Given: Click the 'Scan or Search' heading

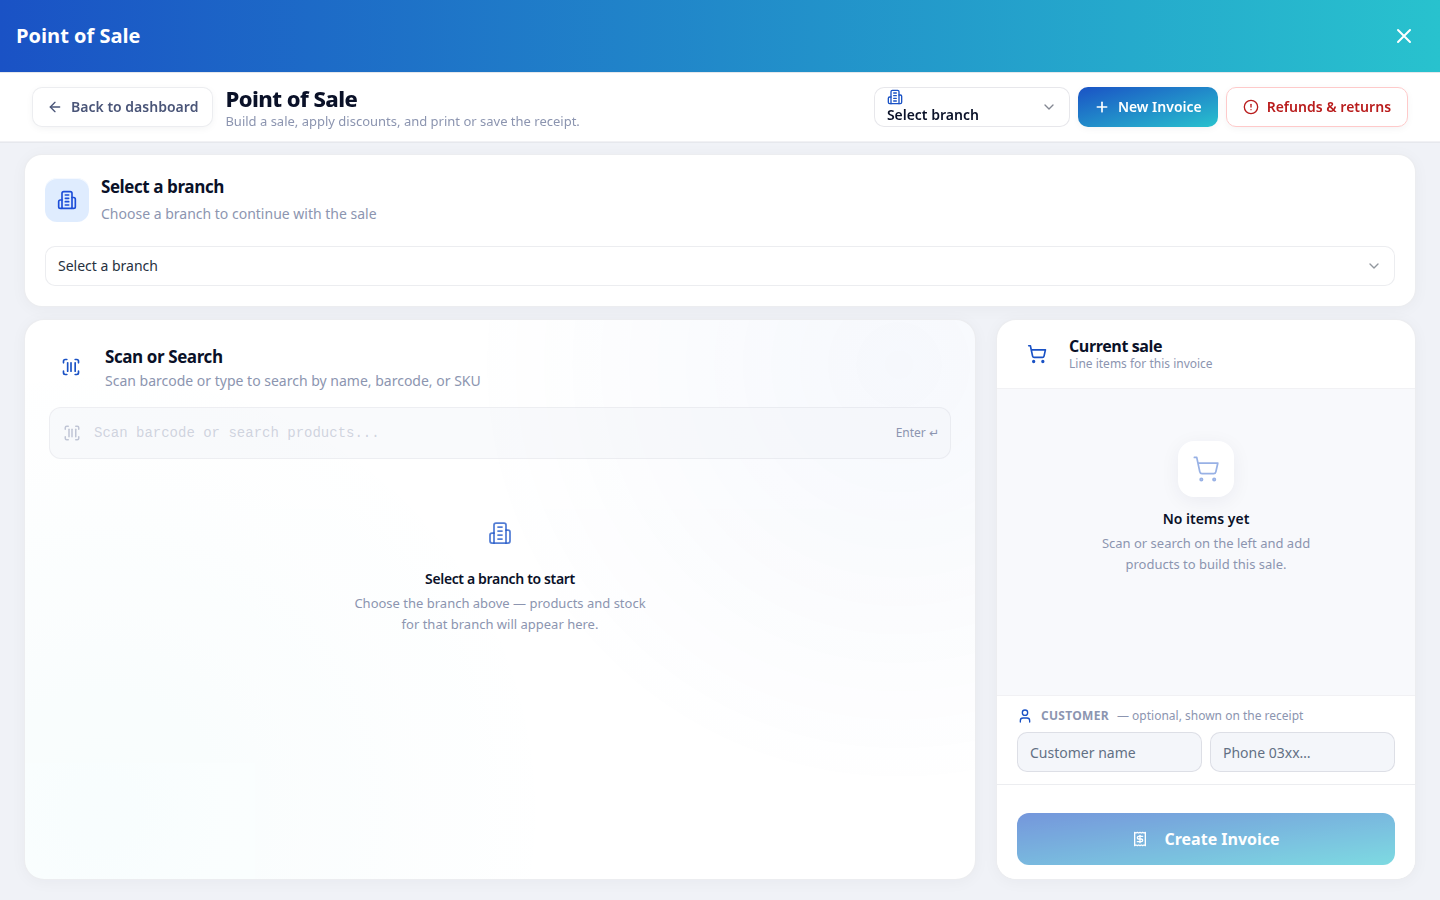Looking at the screenshot, I should pyautogui.click(x=164, y=357).
